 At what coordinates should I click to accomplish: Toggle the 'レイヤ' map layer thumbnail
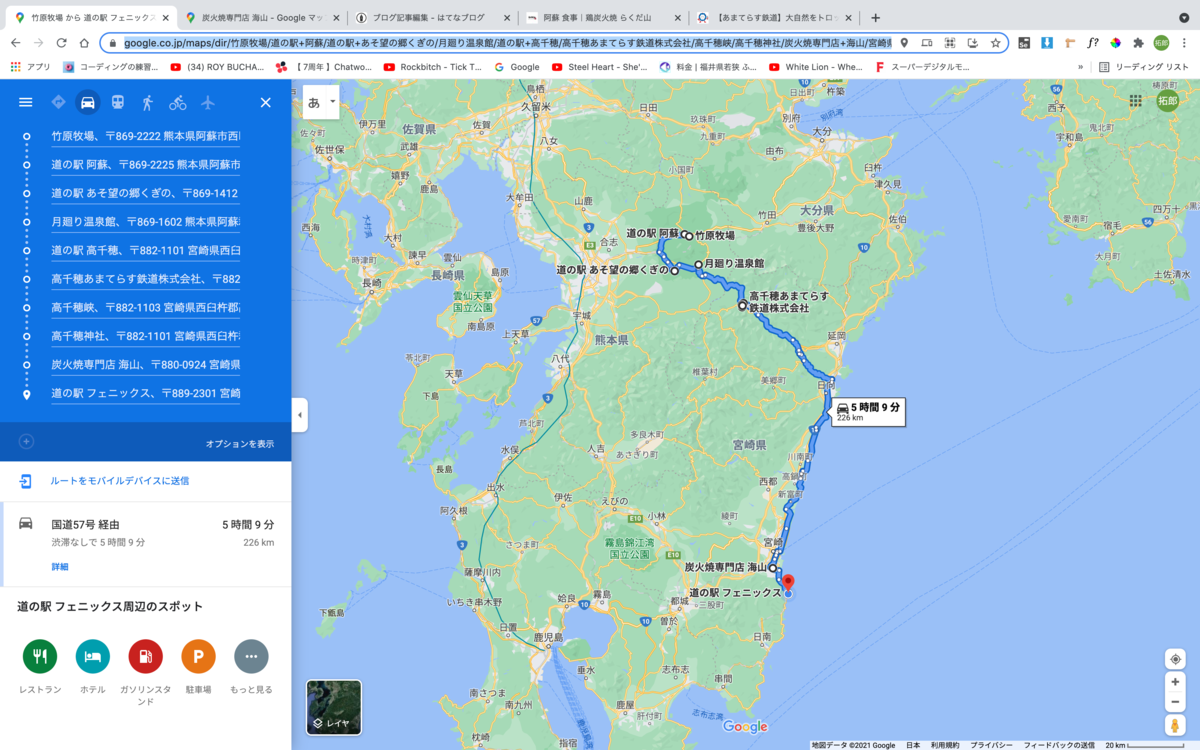coord(334,707)
